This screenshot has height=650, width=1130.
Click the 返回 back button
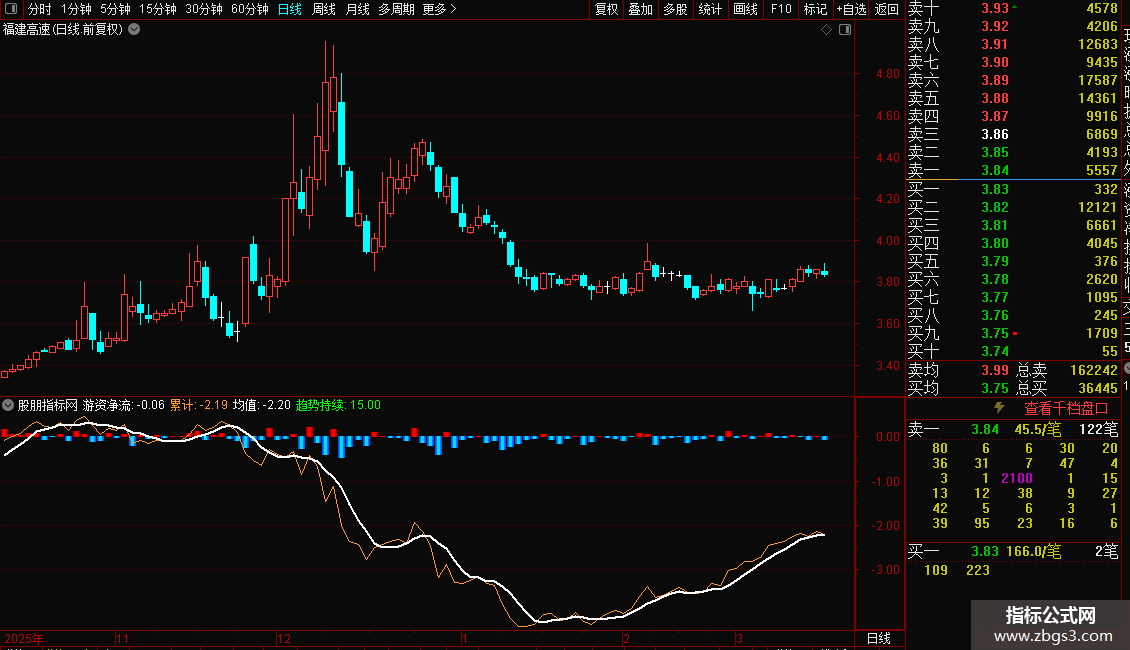886,9
